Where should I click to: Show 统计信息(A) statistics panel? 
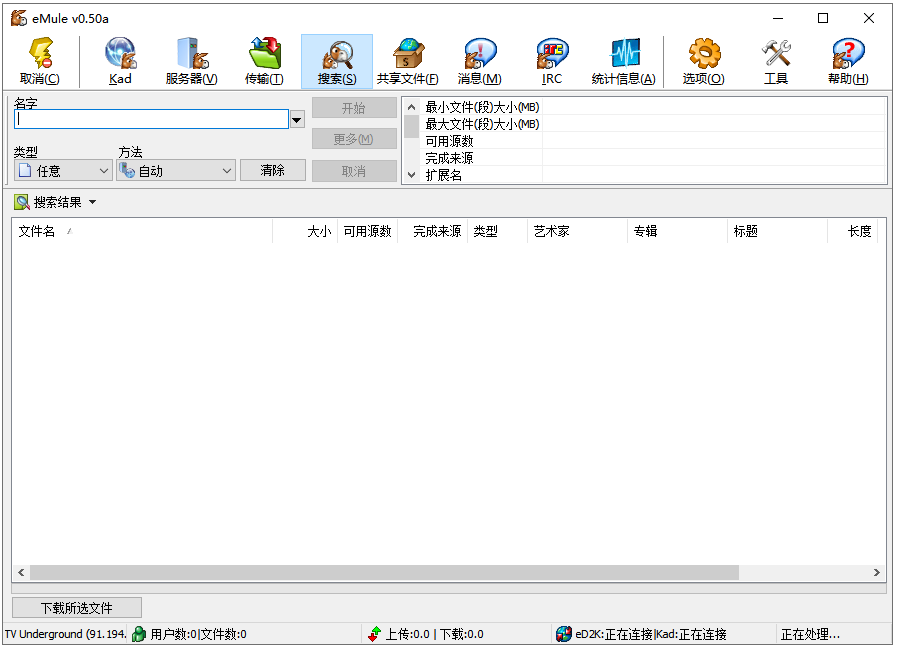coord(624,61)
